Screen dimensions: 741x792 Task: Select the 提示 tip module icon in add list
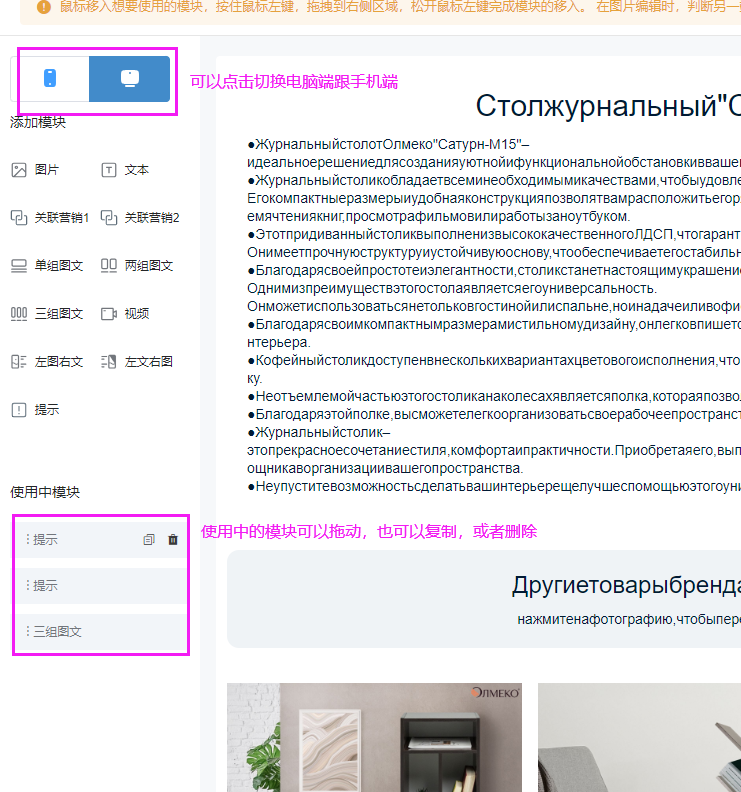(19, 410)
